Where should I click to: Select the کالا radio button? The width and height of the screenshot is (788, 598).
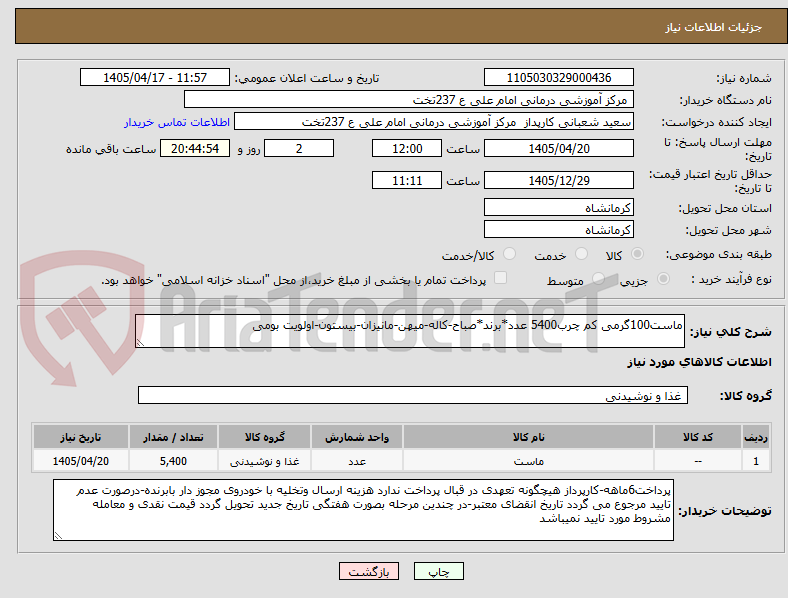(637, 254)
